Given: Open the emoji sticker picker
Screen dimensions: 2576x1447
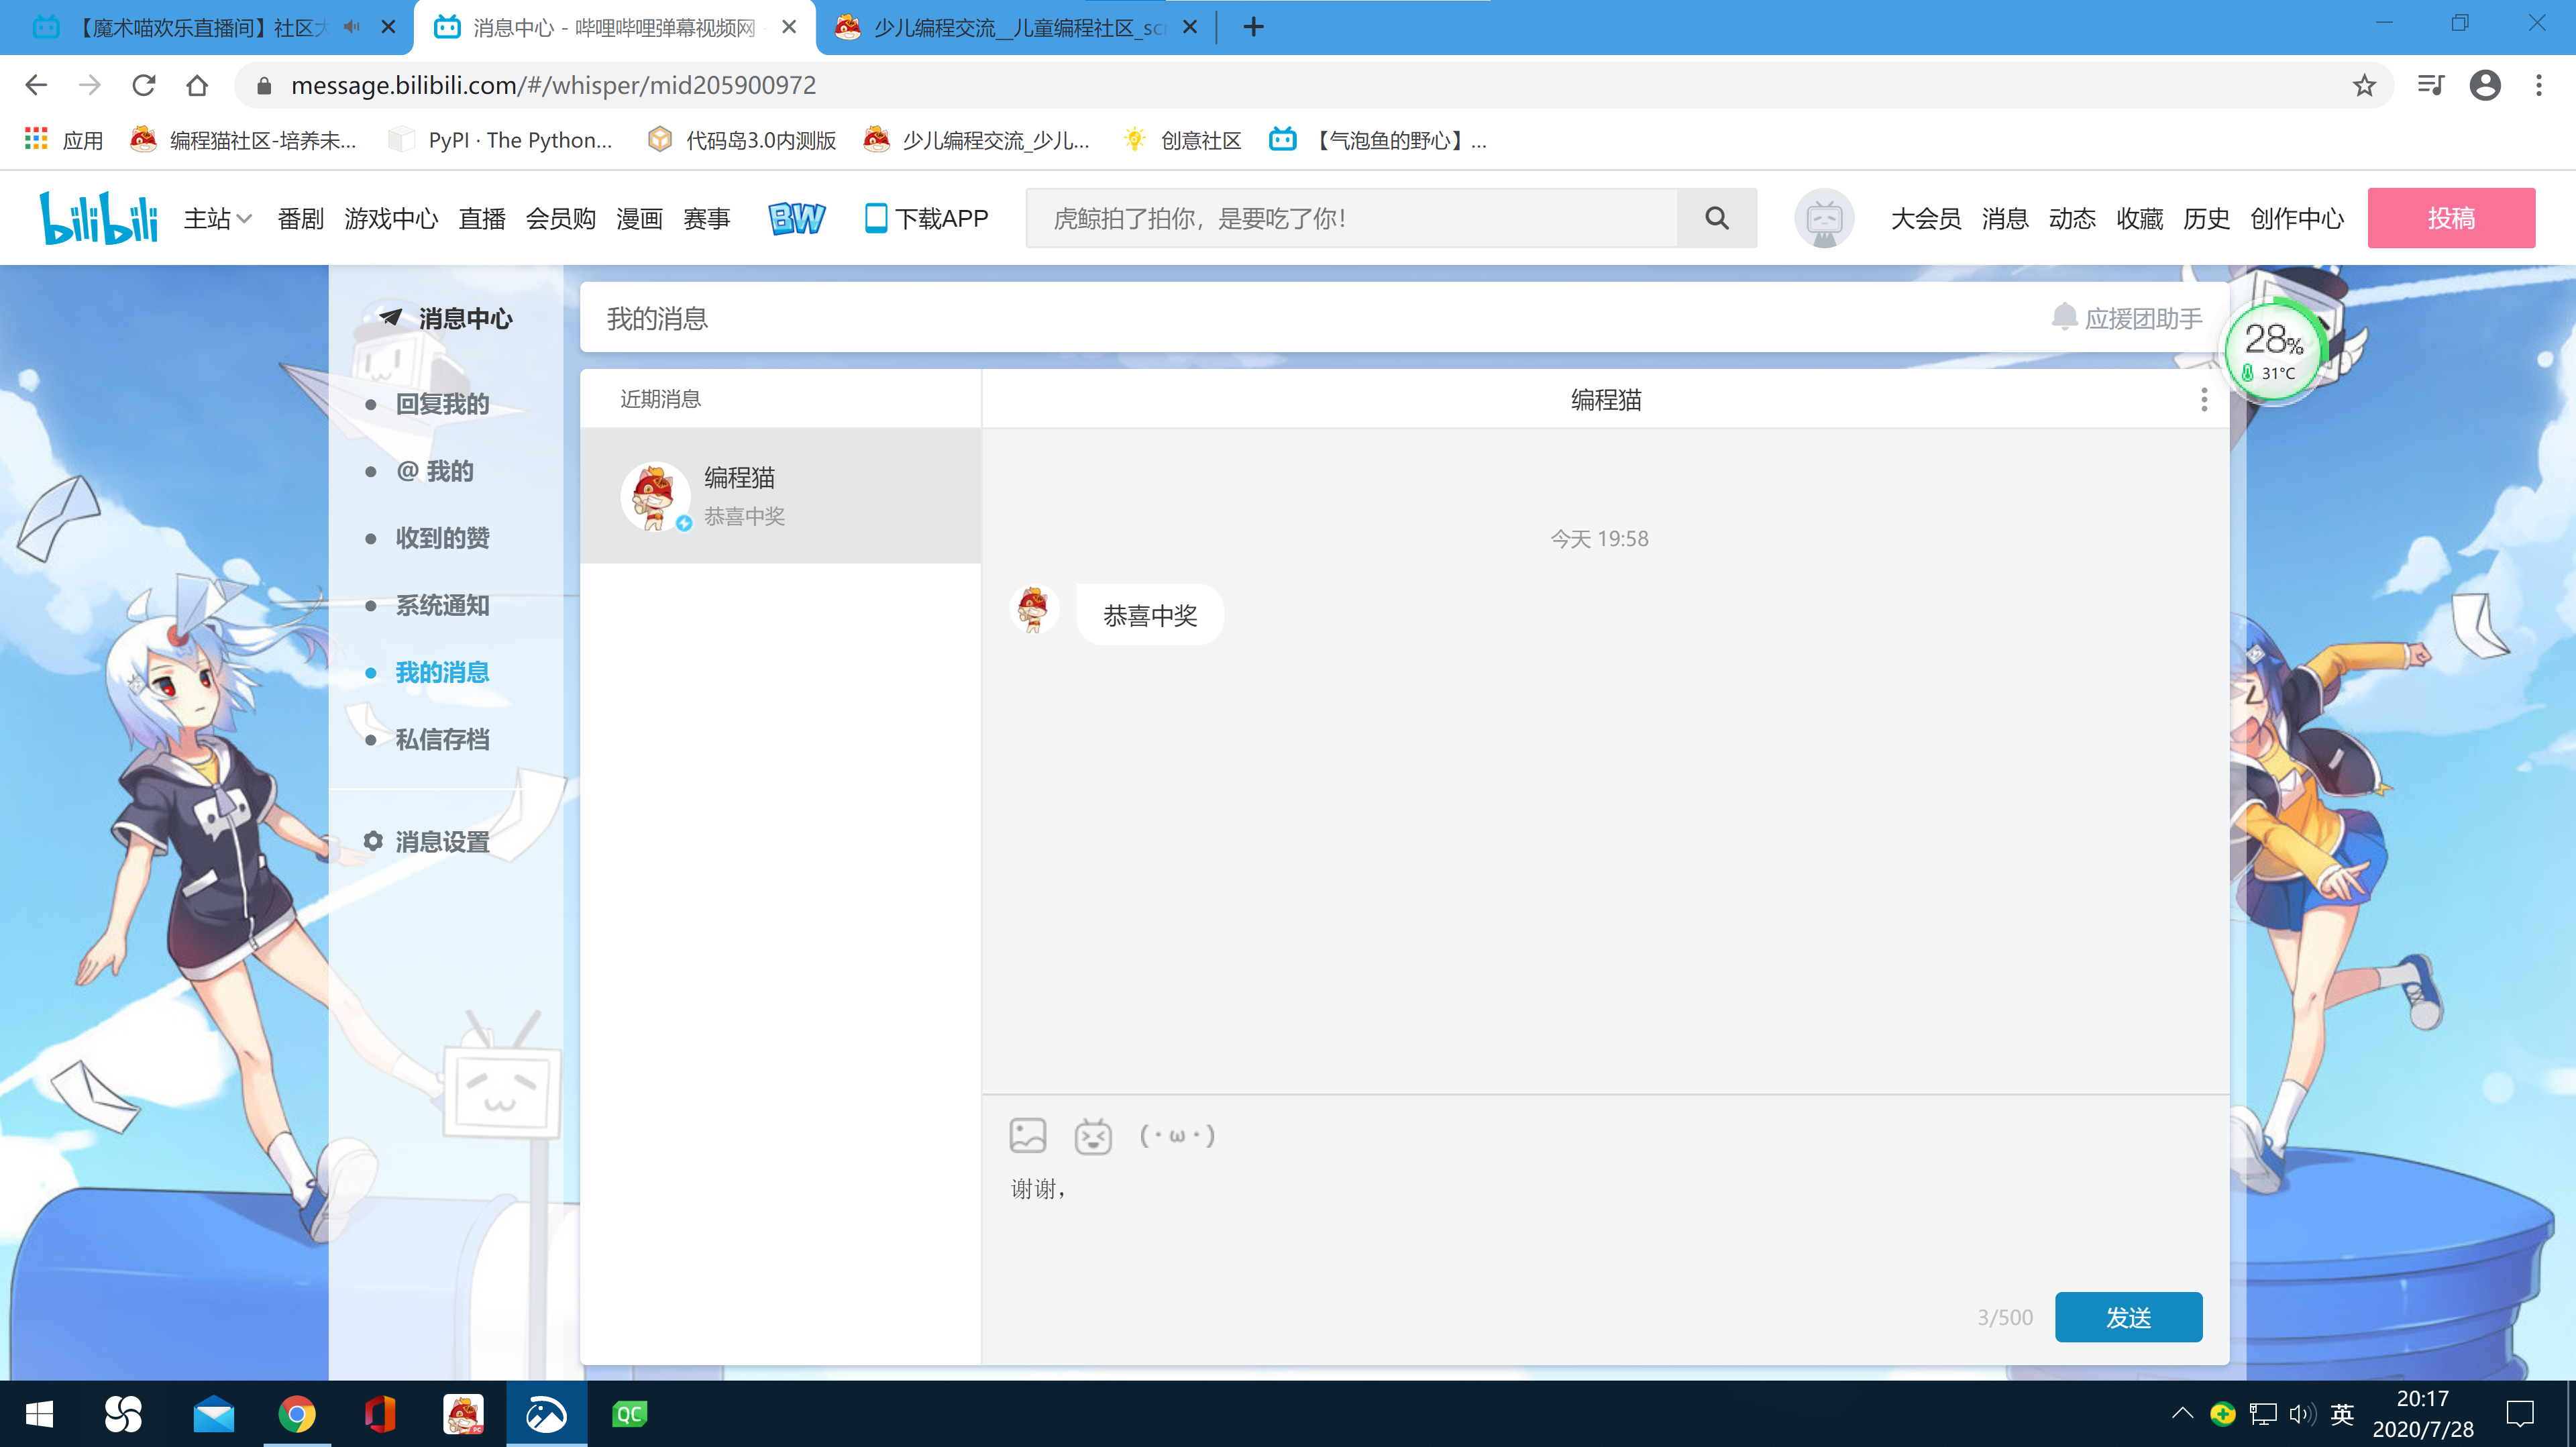Looking at the screenshot, I should [x=1093, y=1136].
